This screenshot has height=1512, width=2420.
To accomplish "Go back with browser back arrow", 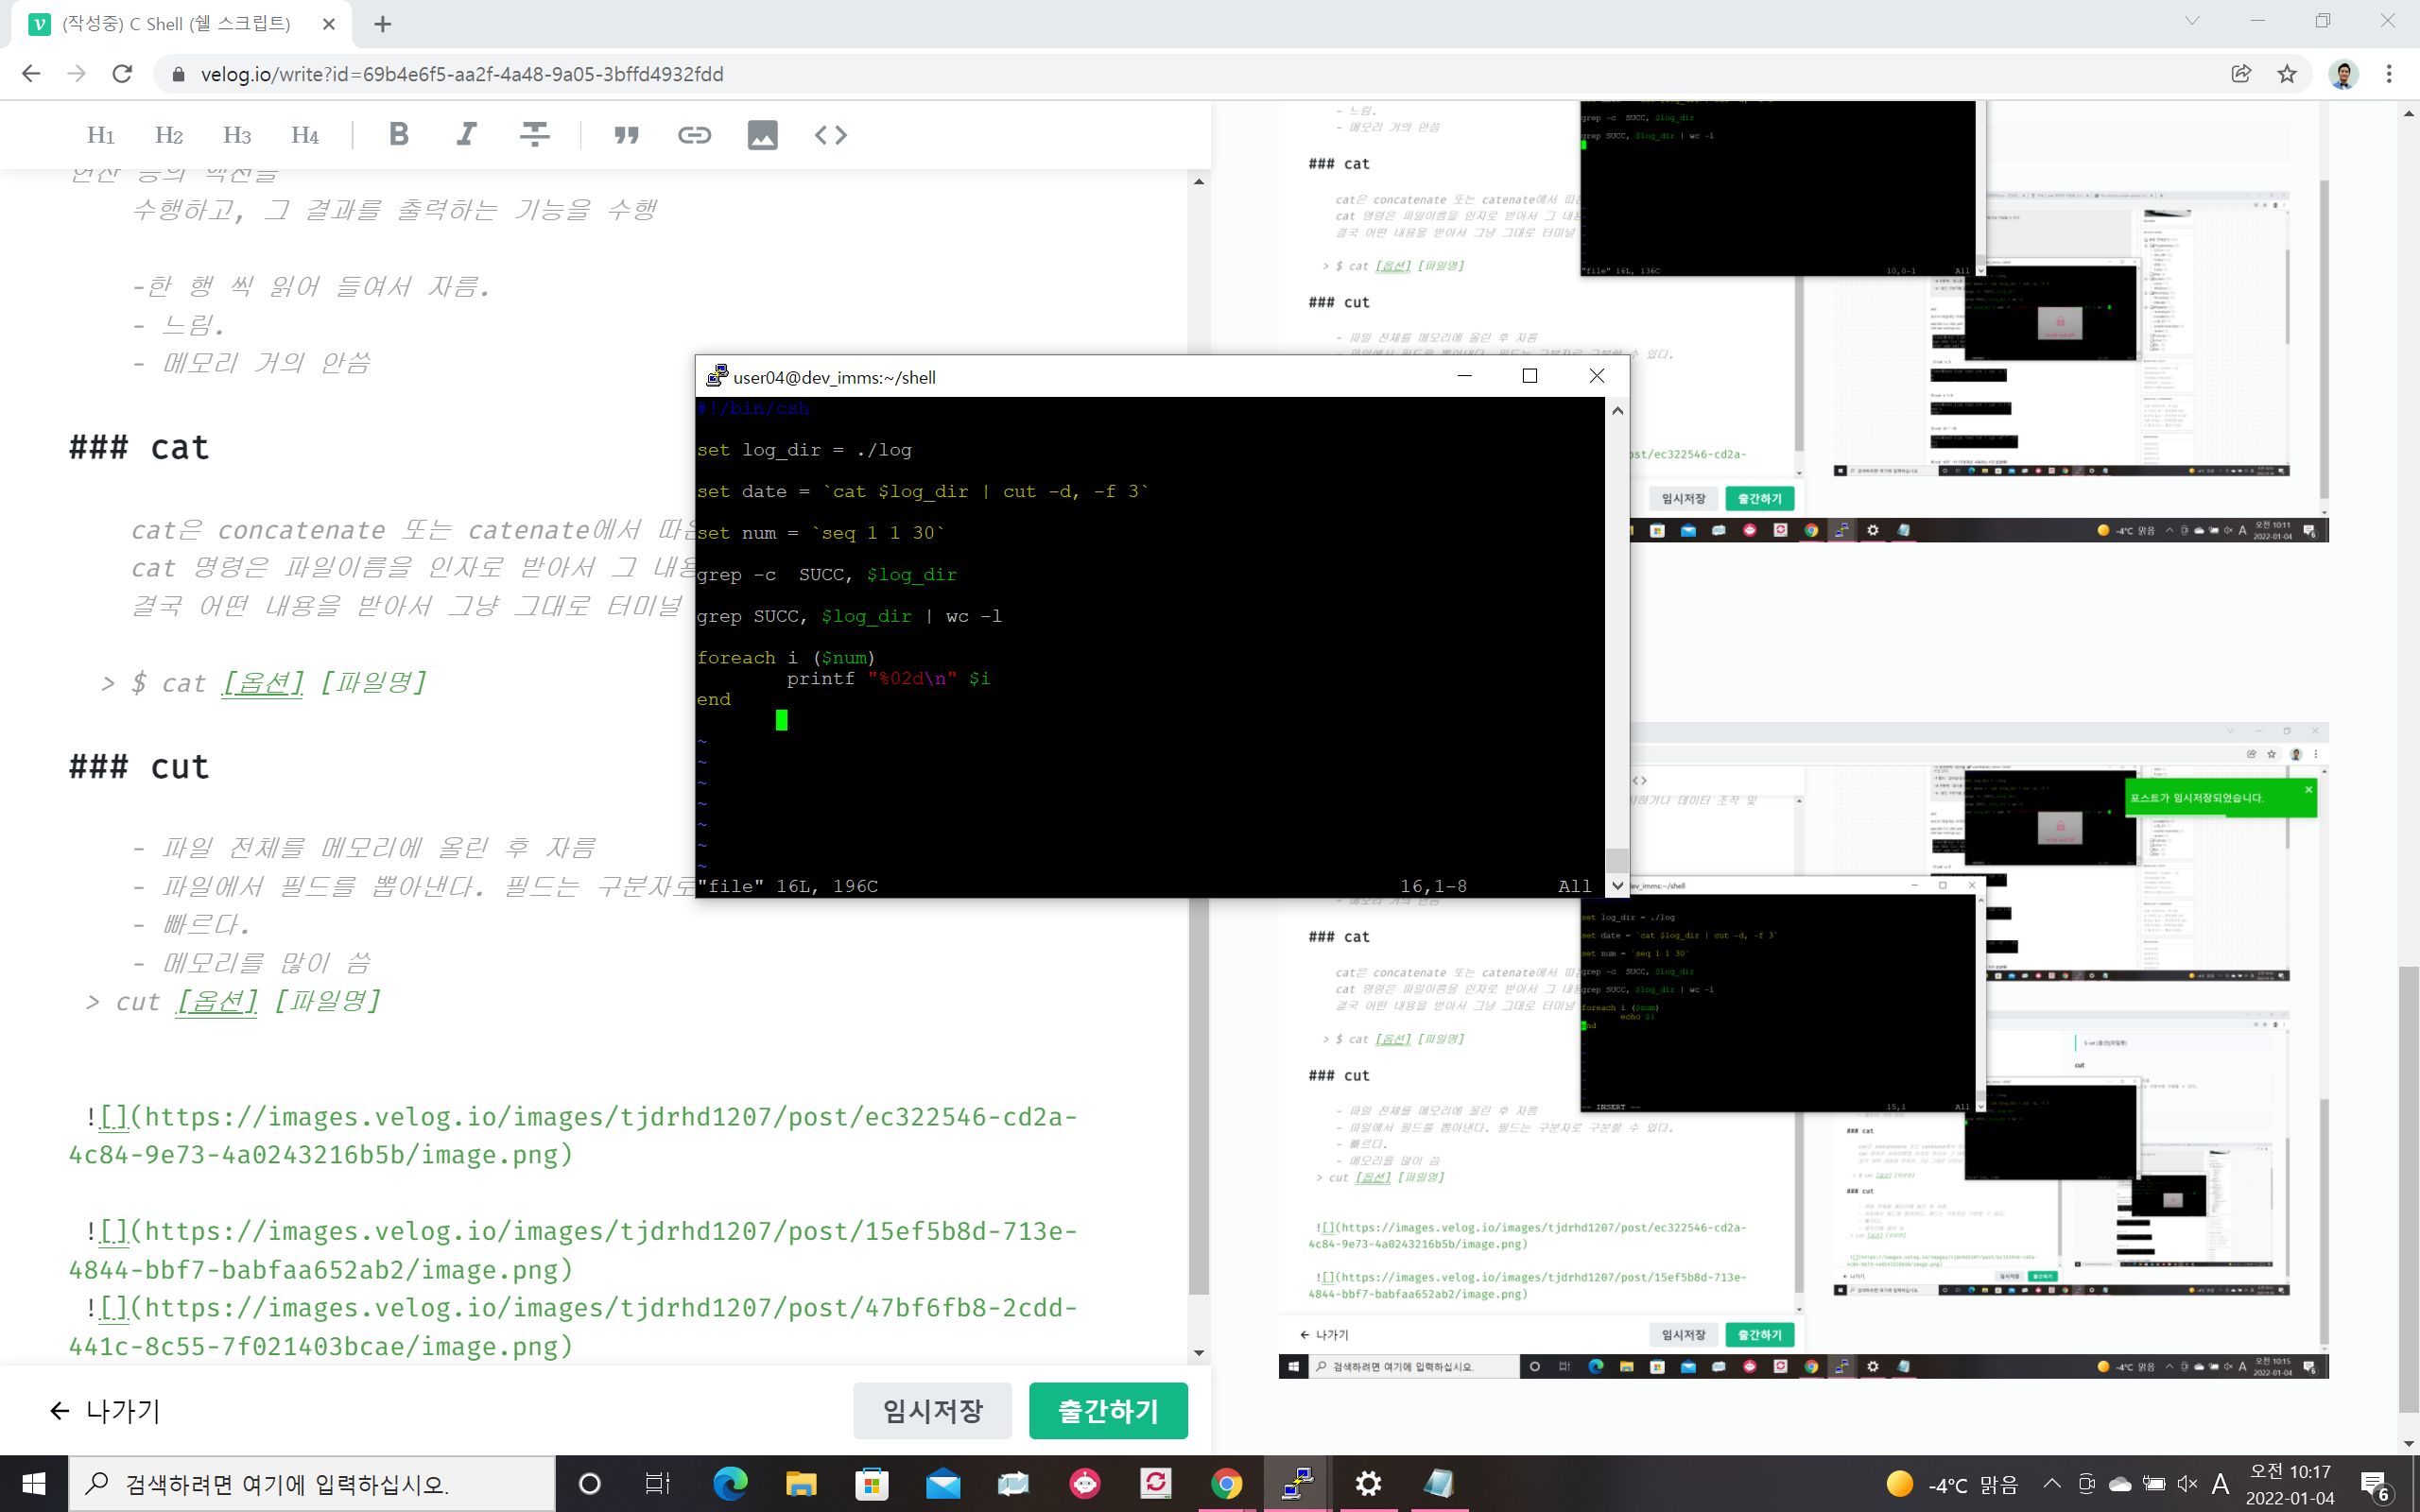I will 31,74.
